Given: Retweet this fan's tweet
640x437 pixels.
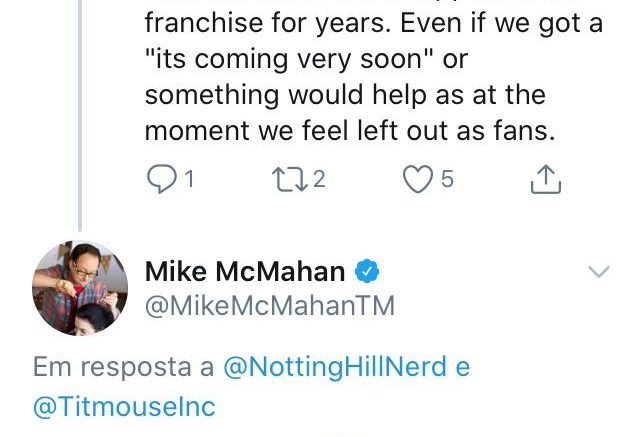Looking at the screenshot, I should pyautogui.click(x=290, y=179).
